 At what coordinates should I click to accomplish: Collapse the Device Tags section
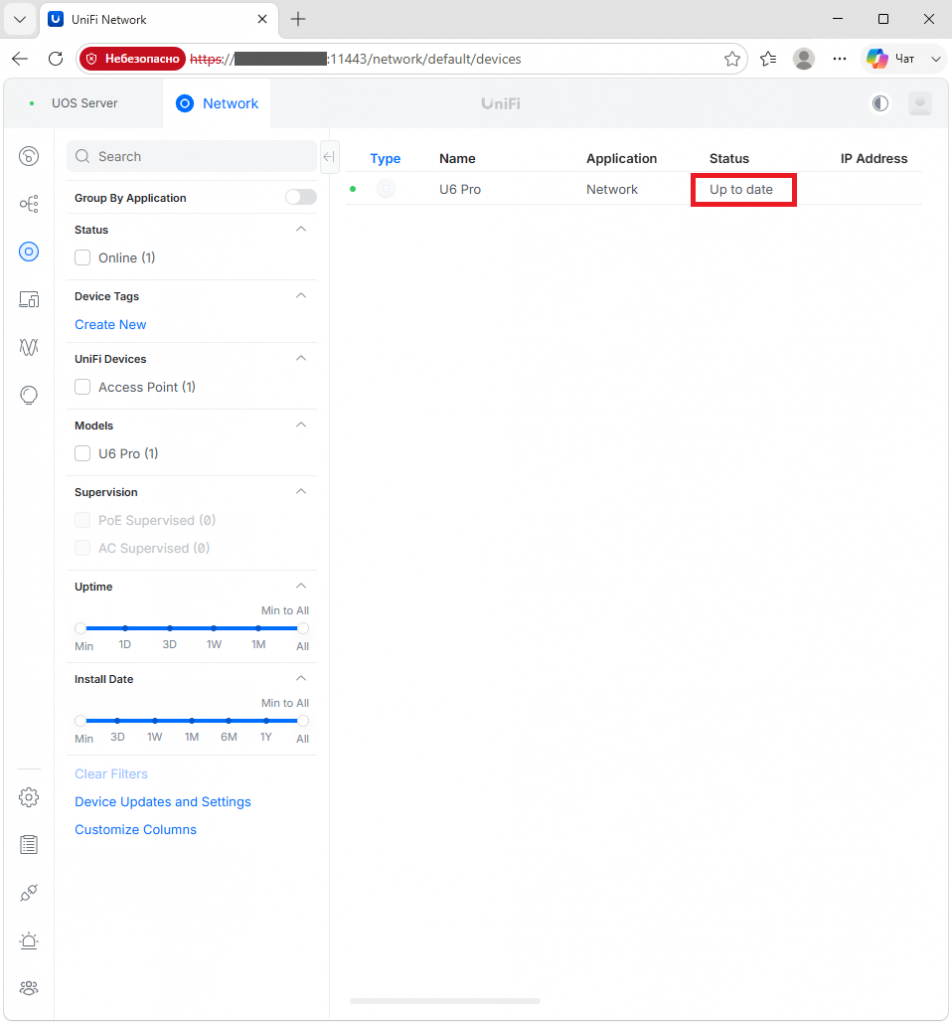point(301,296)
